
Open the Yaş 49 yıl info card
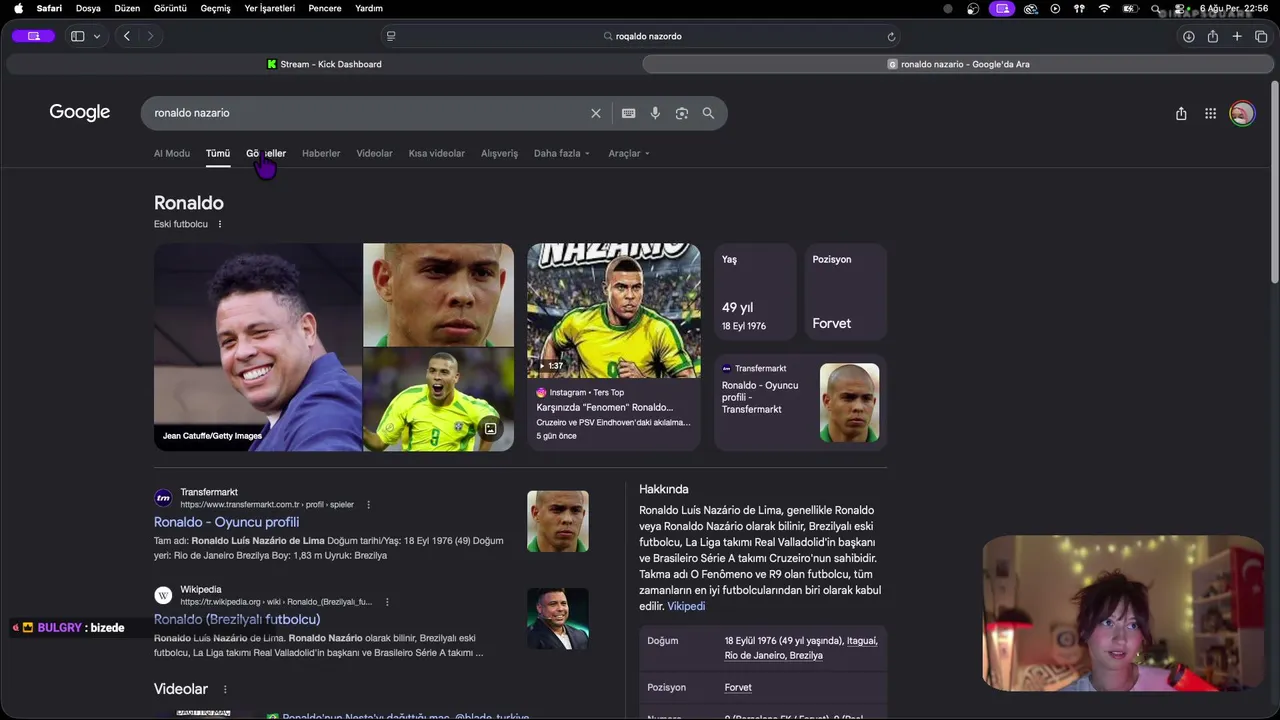pos(755,293)
